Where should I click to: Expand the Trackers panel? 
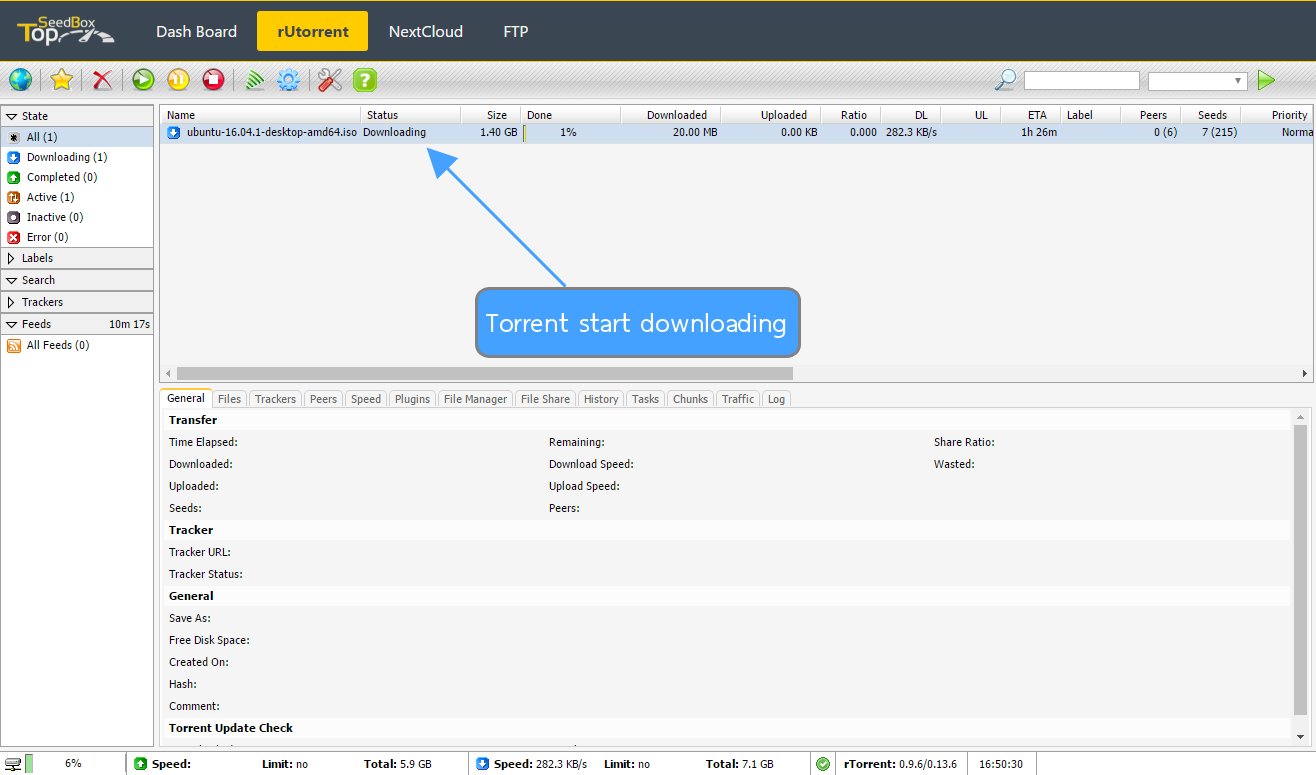[77, 302]
